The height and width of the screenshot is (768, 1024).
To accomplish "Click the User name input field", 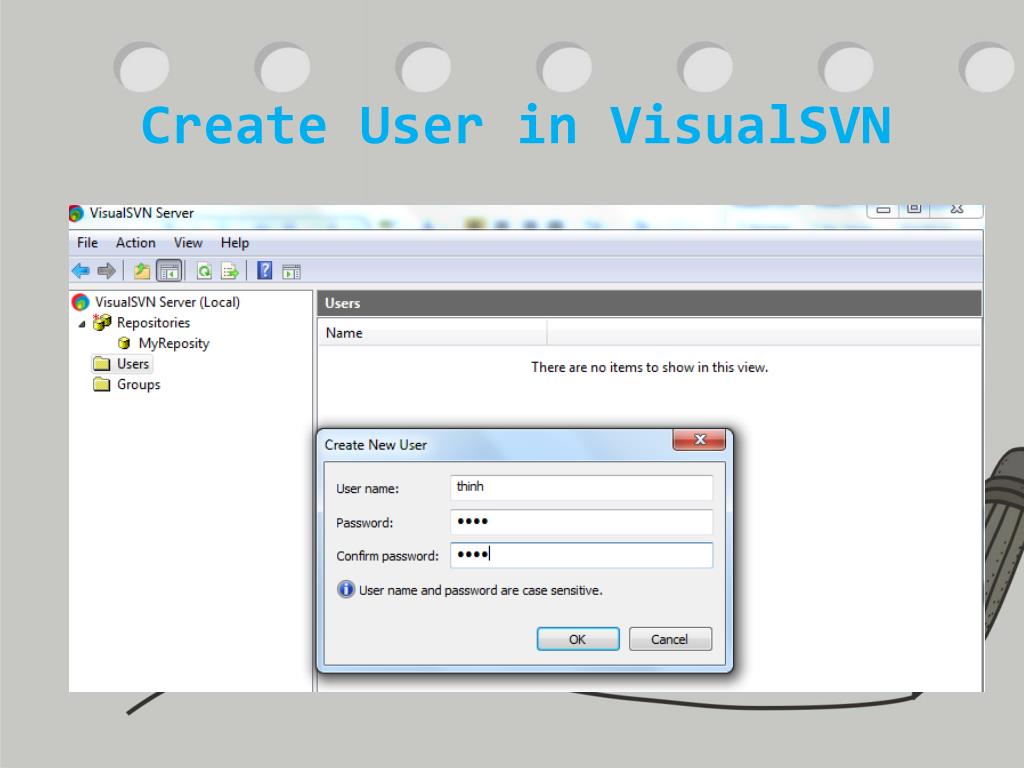I will click(x=581, y=488).
